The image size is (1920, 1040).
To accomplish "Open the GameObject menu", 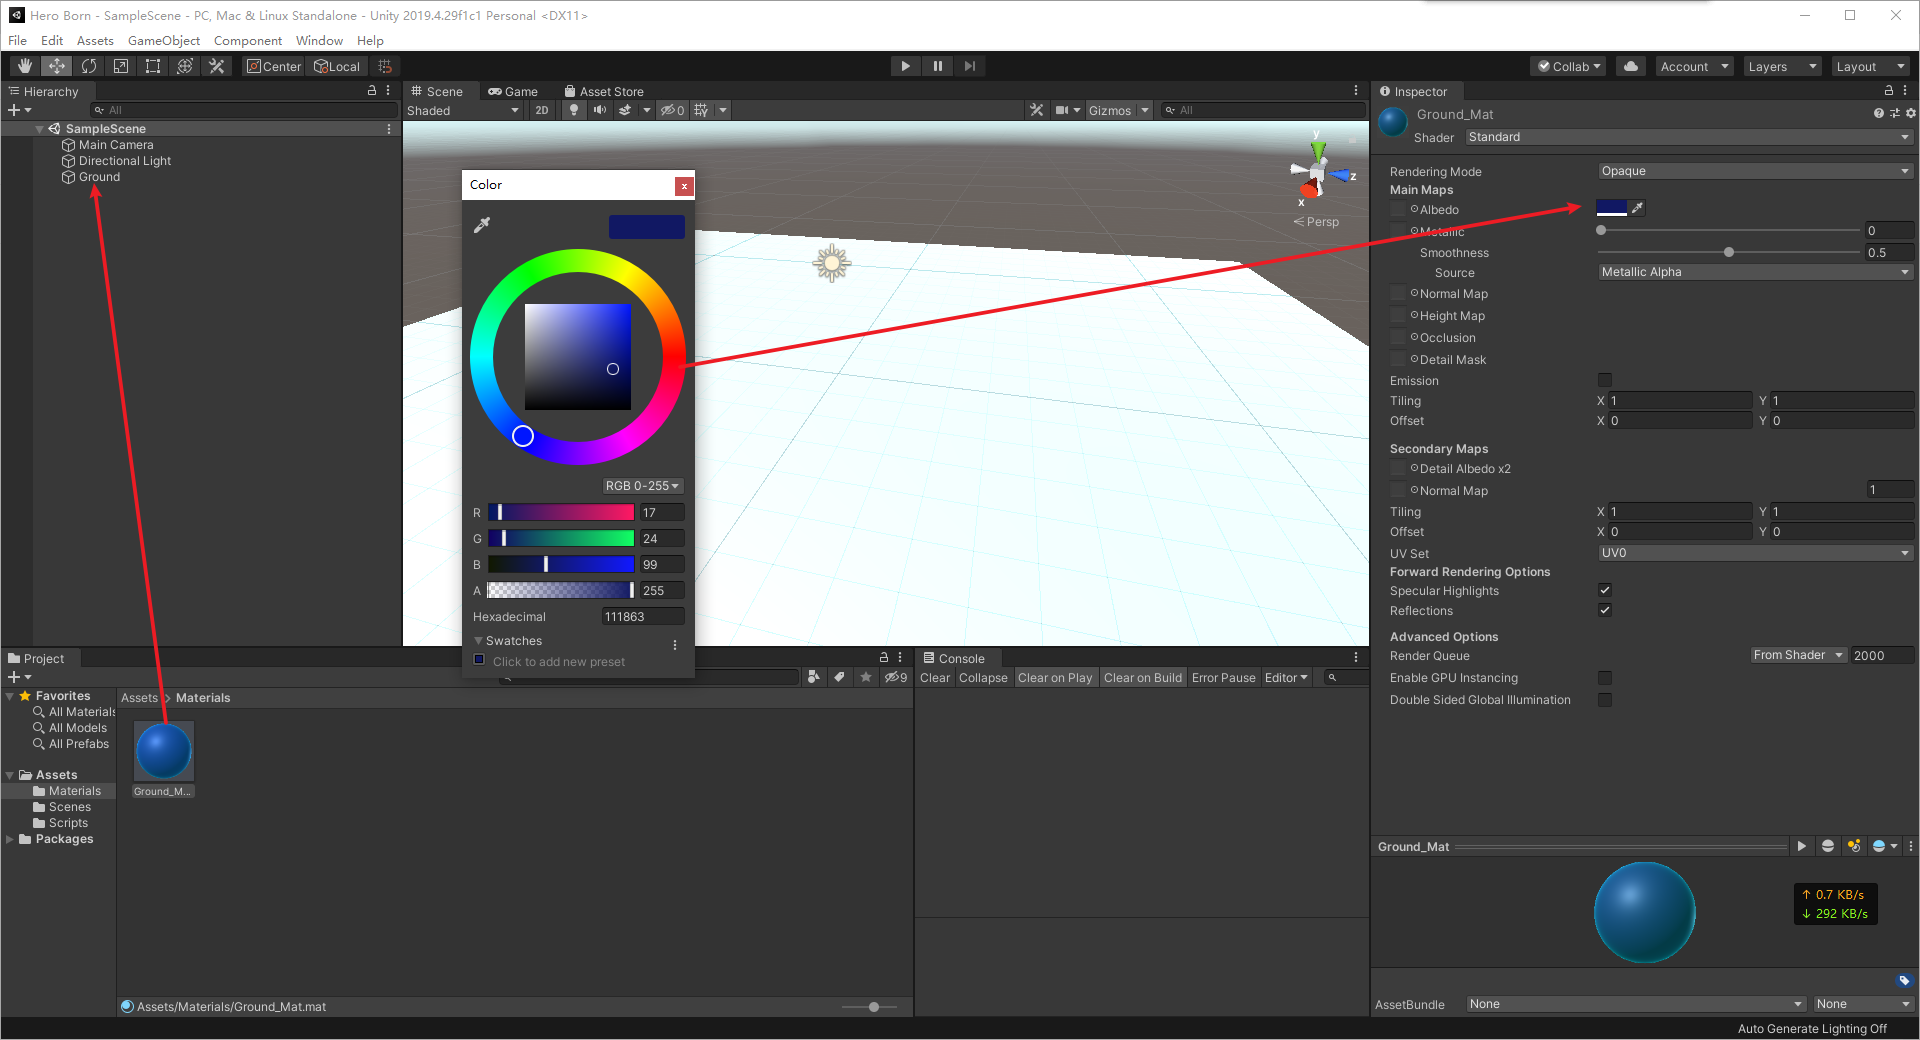I will click(164, 40).
